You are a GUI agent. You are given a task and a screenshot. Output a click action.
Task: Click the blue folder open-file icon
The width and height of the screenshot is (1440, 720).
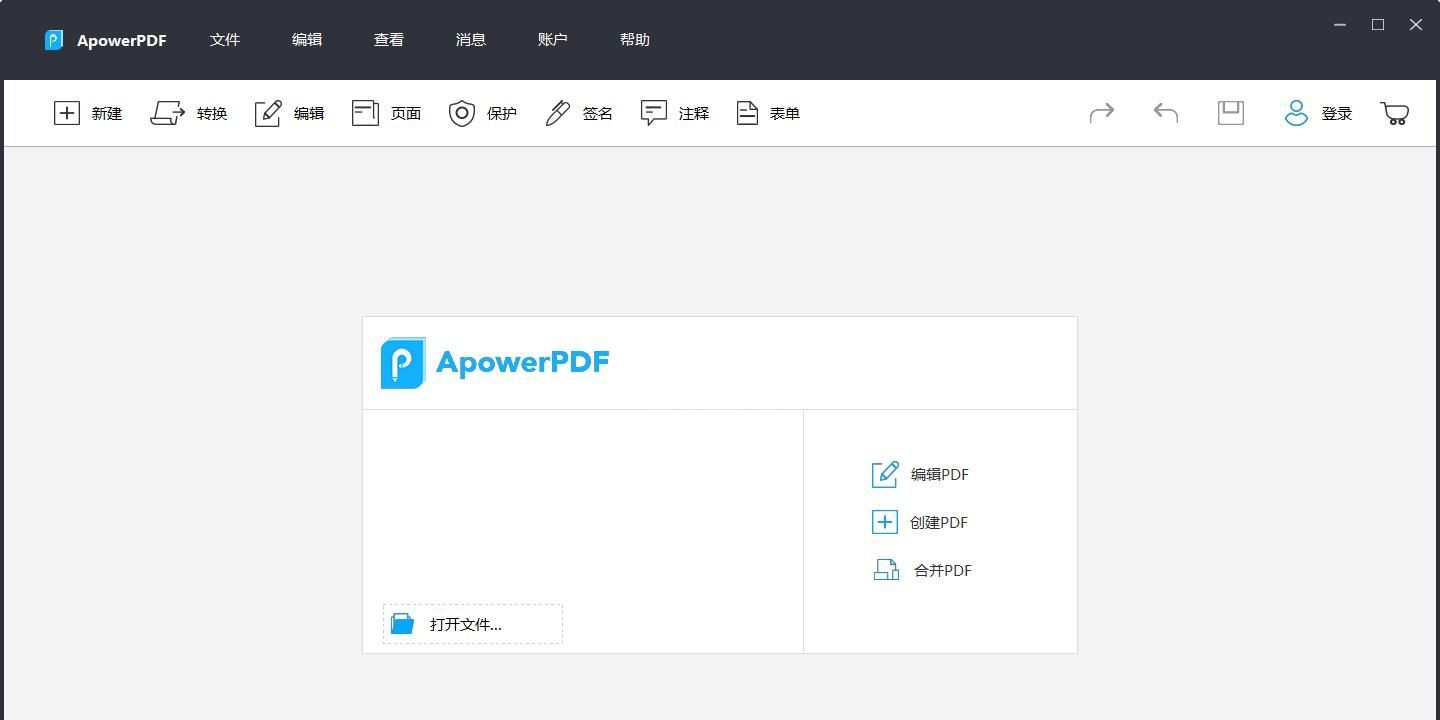(x=402, y=624)
